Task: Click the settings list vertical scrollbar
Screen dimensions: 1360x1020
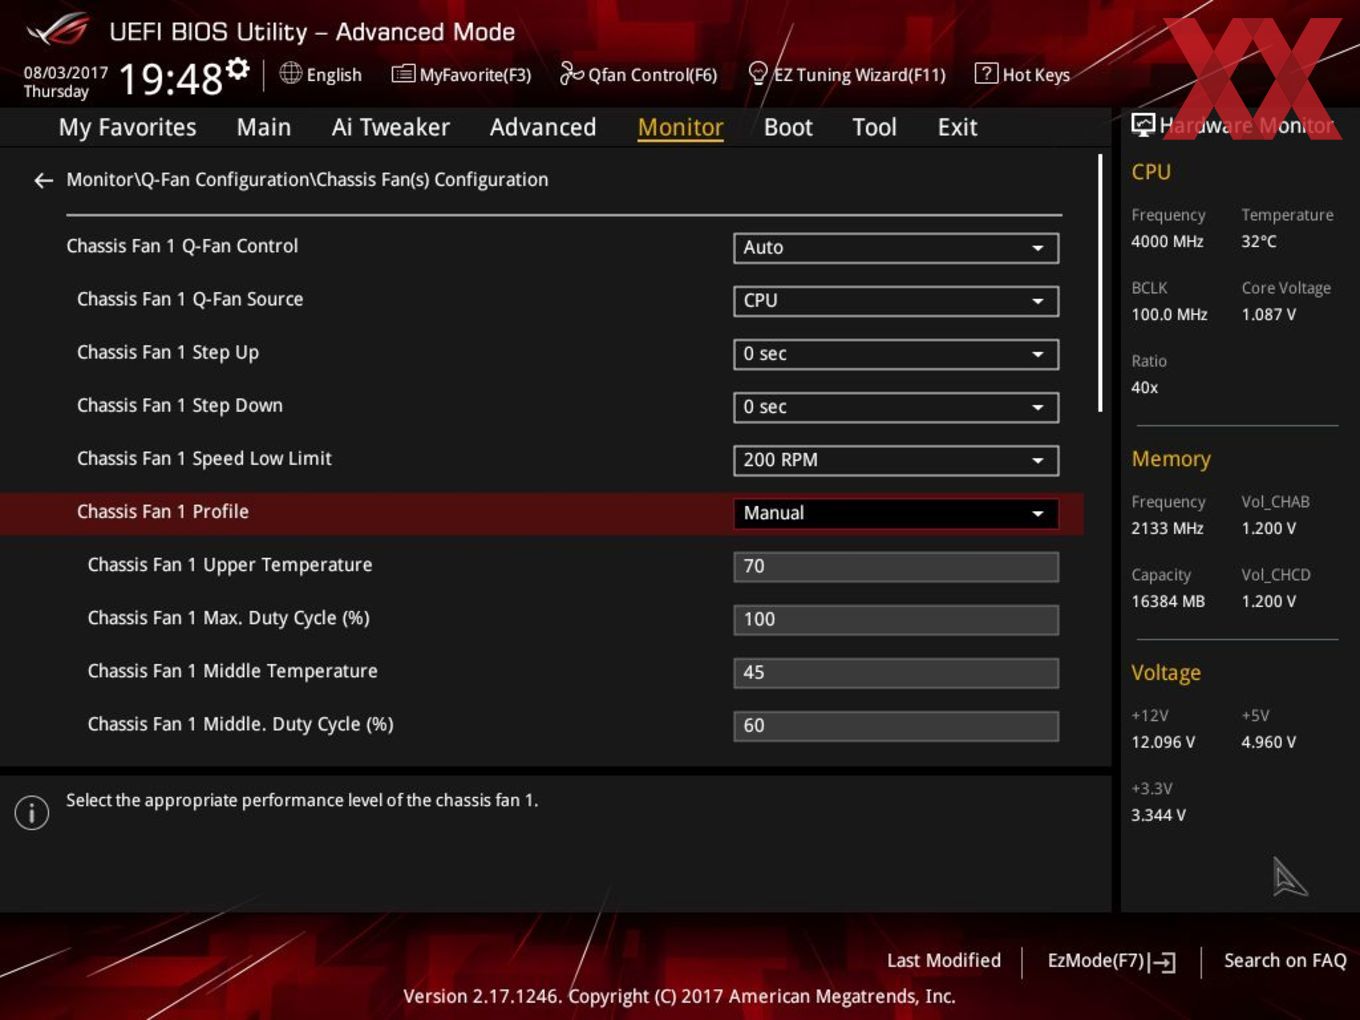Action: pos(1100,283)
